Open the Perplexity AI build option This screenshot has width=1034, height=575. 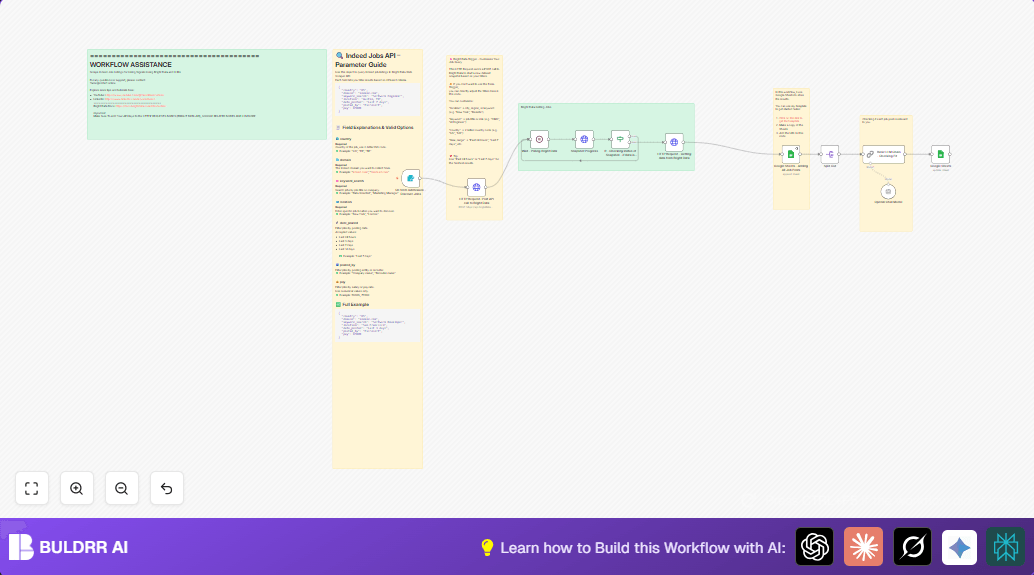(x=1006, y=547)
